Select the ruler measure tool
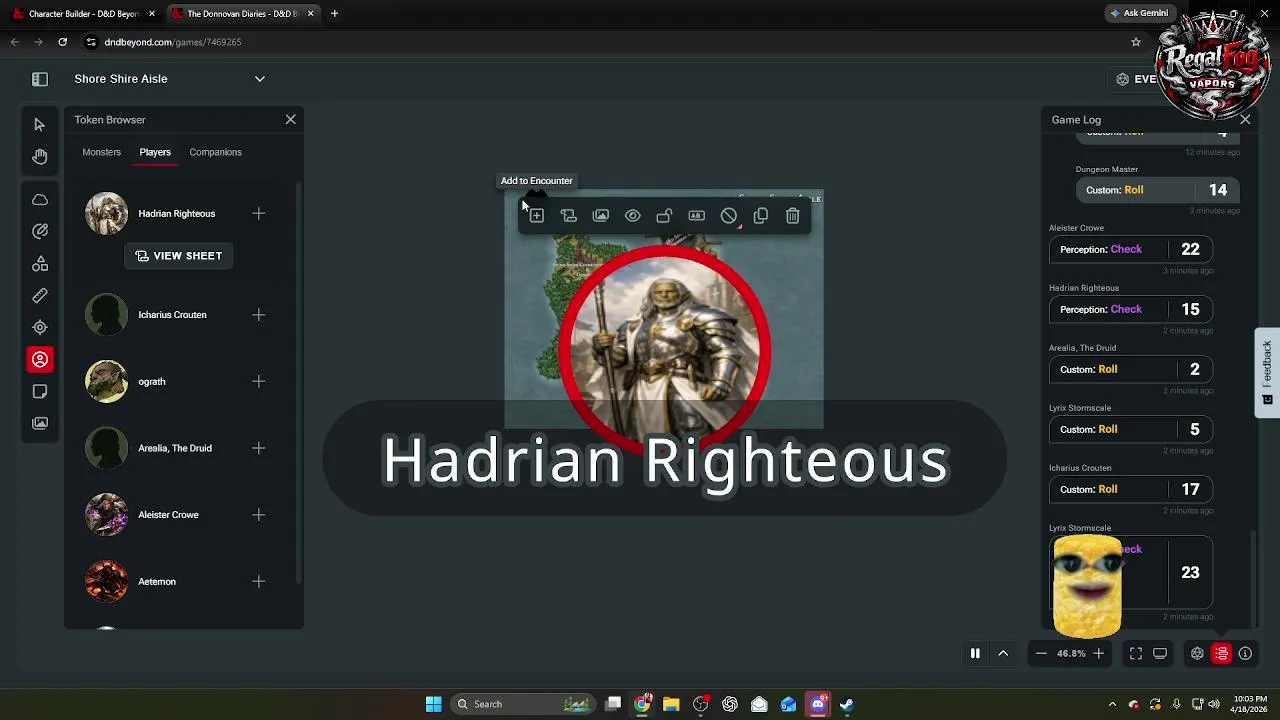Viewport: 1280px width, 720px height. coord(40,295)
